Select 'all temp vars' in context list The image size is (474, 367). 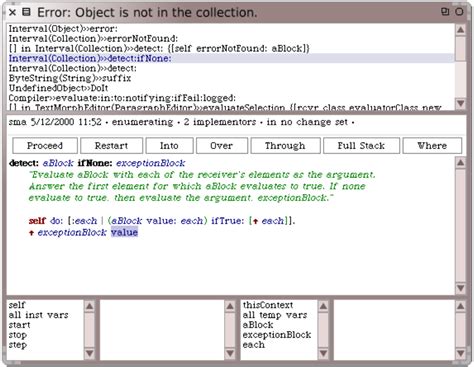tap(279, 315)
